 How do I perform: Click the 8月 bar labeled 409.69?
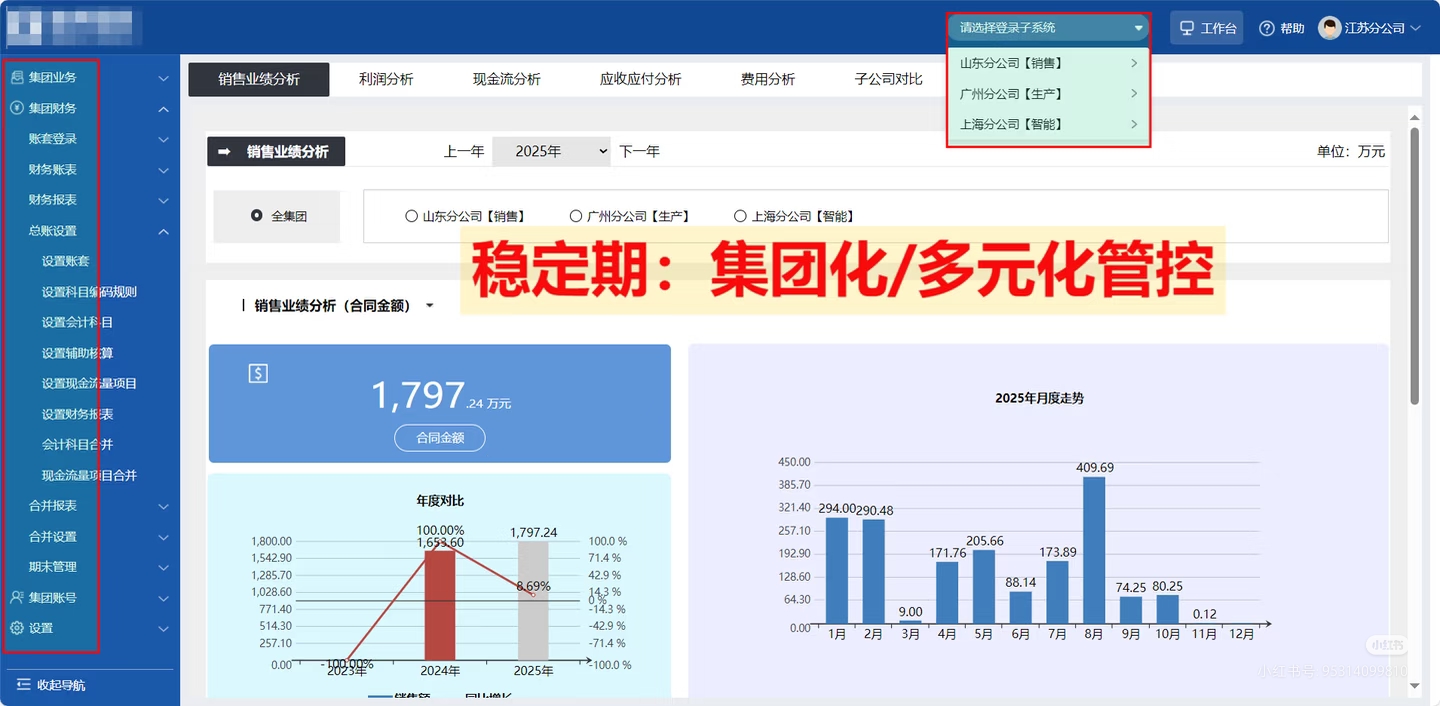(x=1094, y=550)
